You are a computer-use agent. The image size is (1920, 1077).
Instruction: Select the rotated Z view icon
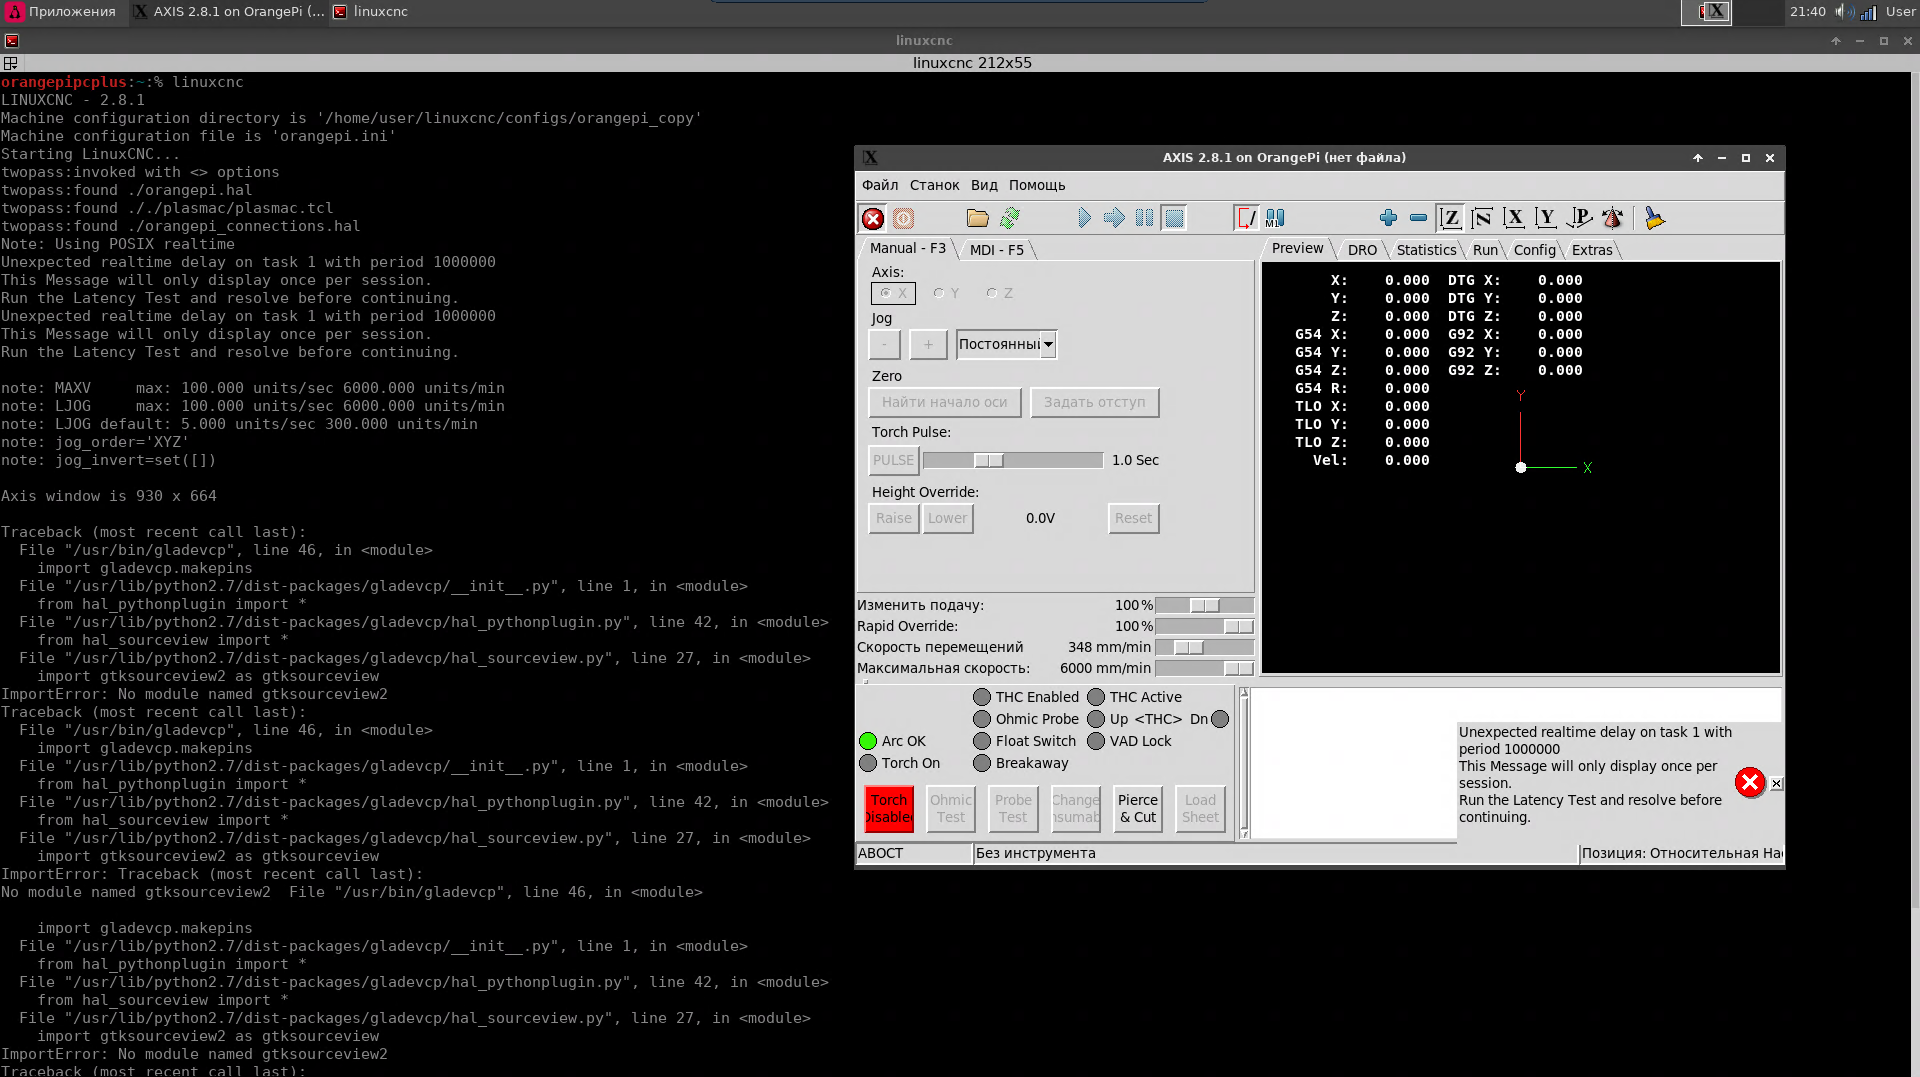click(x=1482, y=218)
